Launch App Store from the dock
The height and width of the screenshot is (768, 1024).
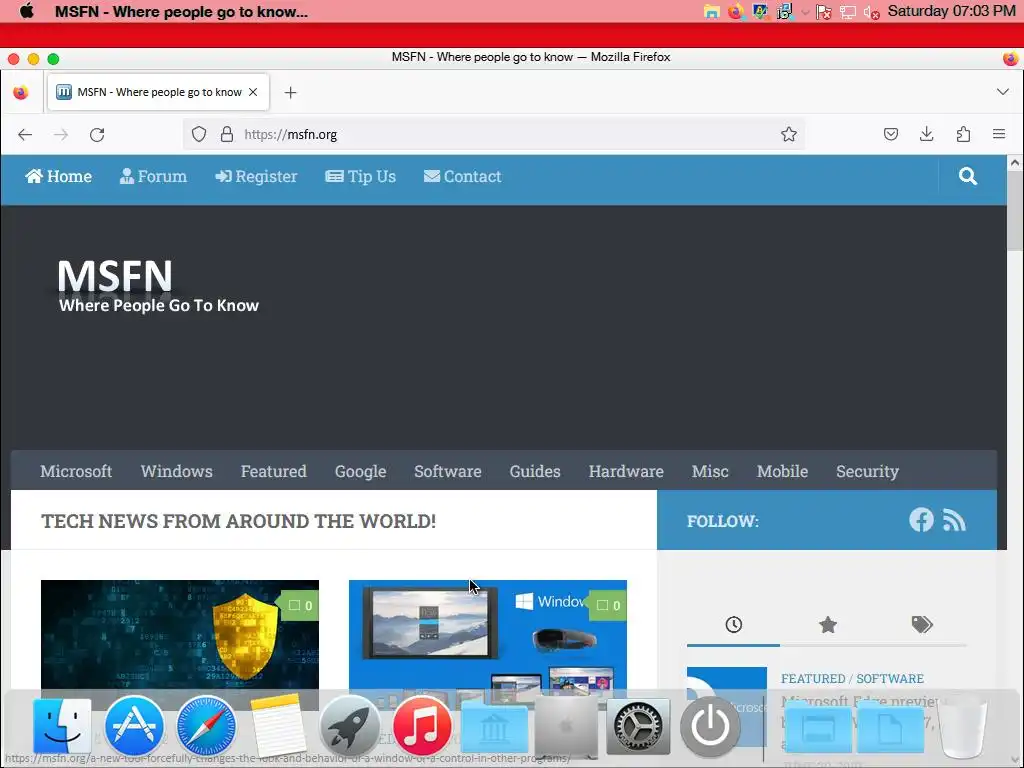point(135,726)
